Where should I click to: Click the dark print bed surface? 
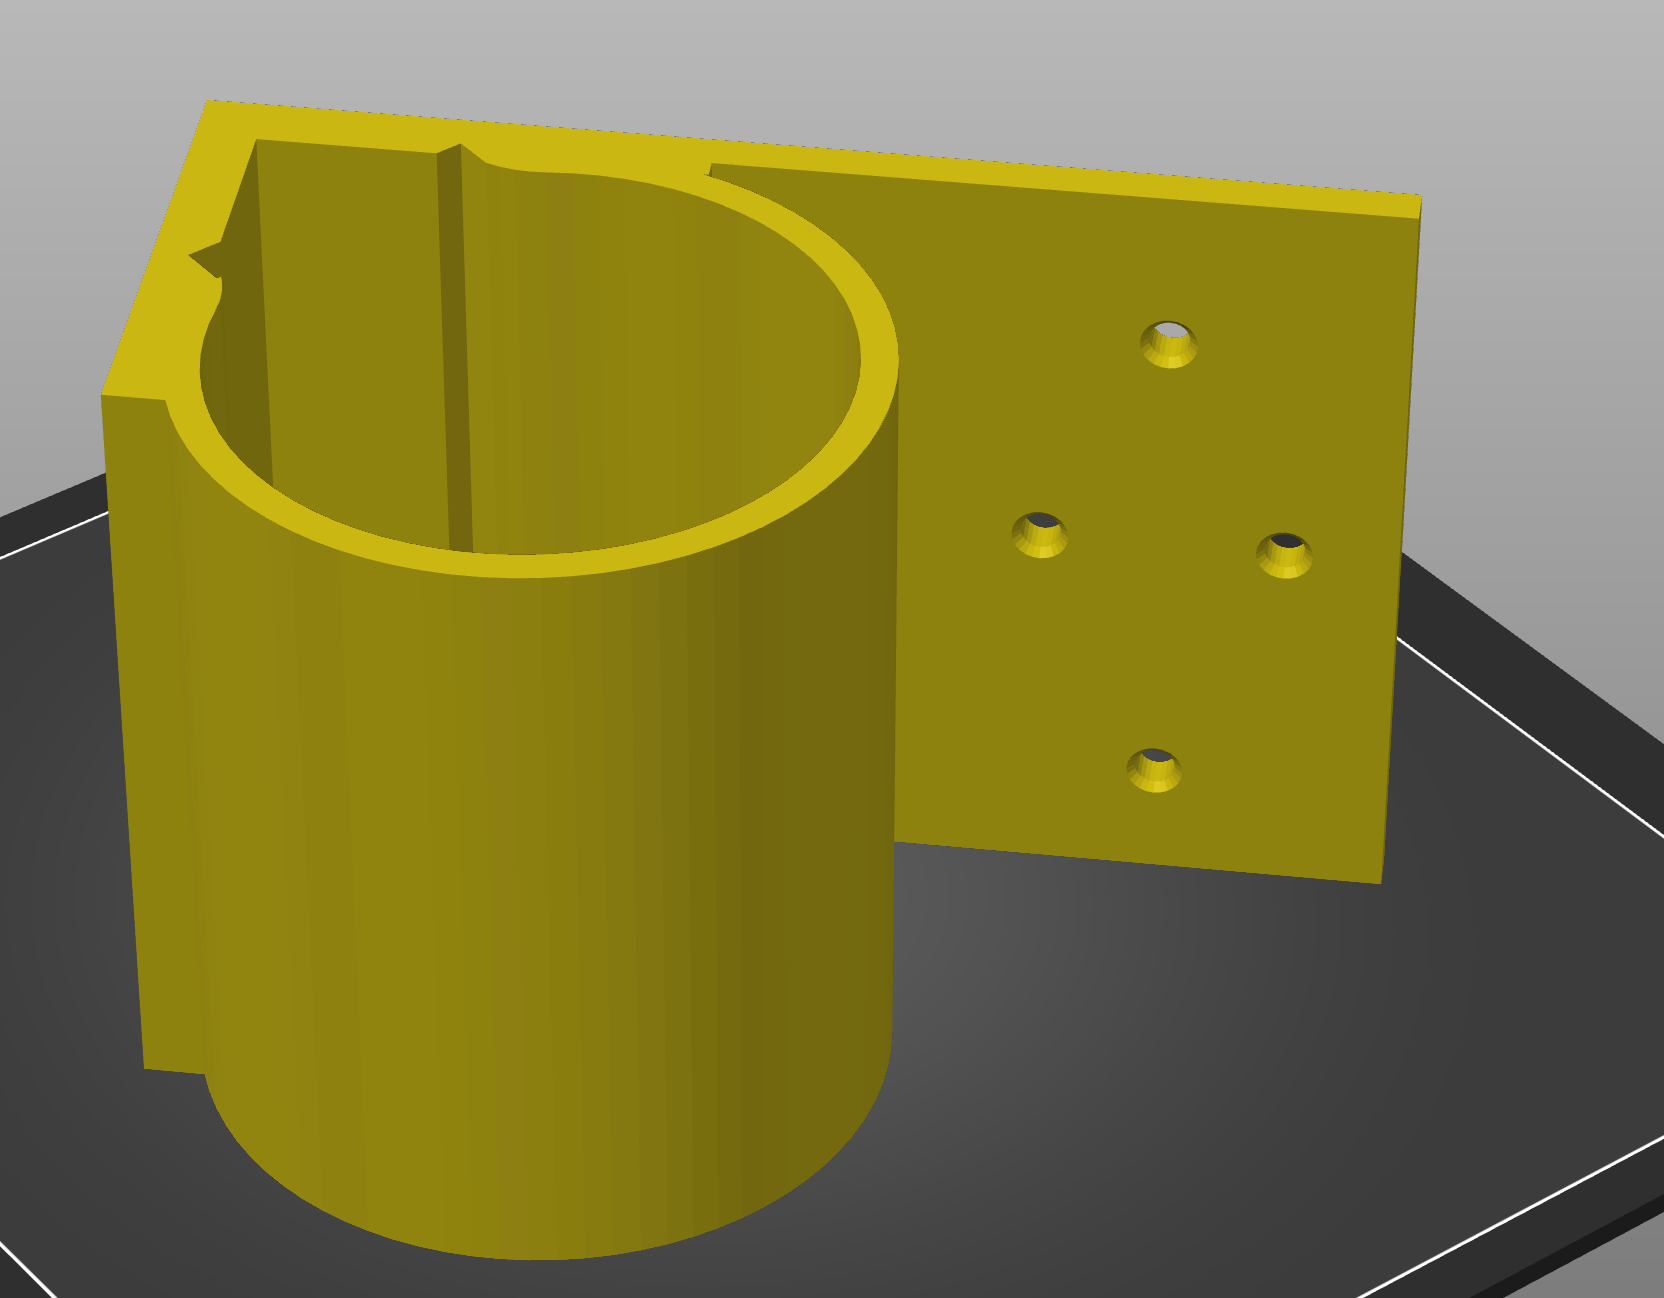1100,1050
